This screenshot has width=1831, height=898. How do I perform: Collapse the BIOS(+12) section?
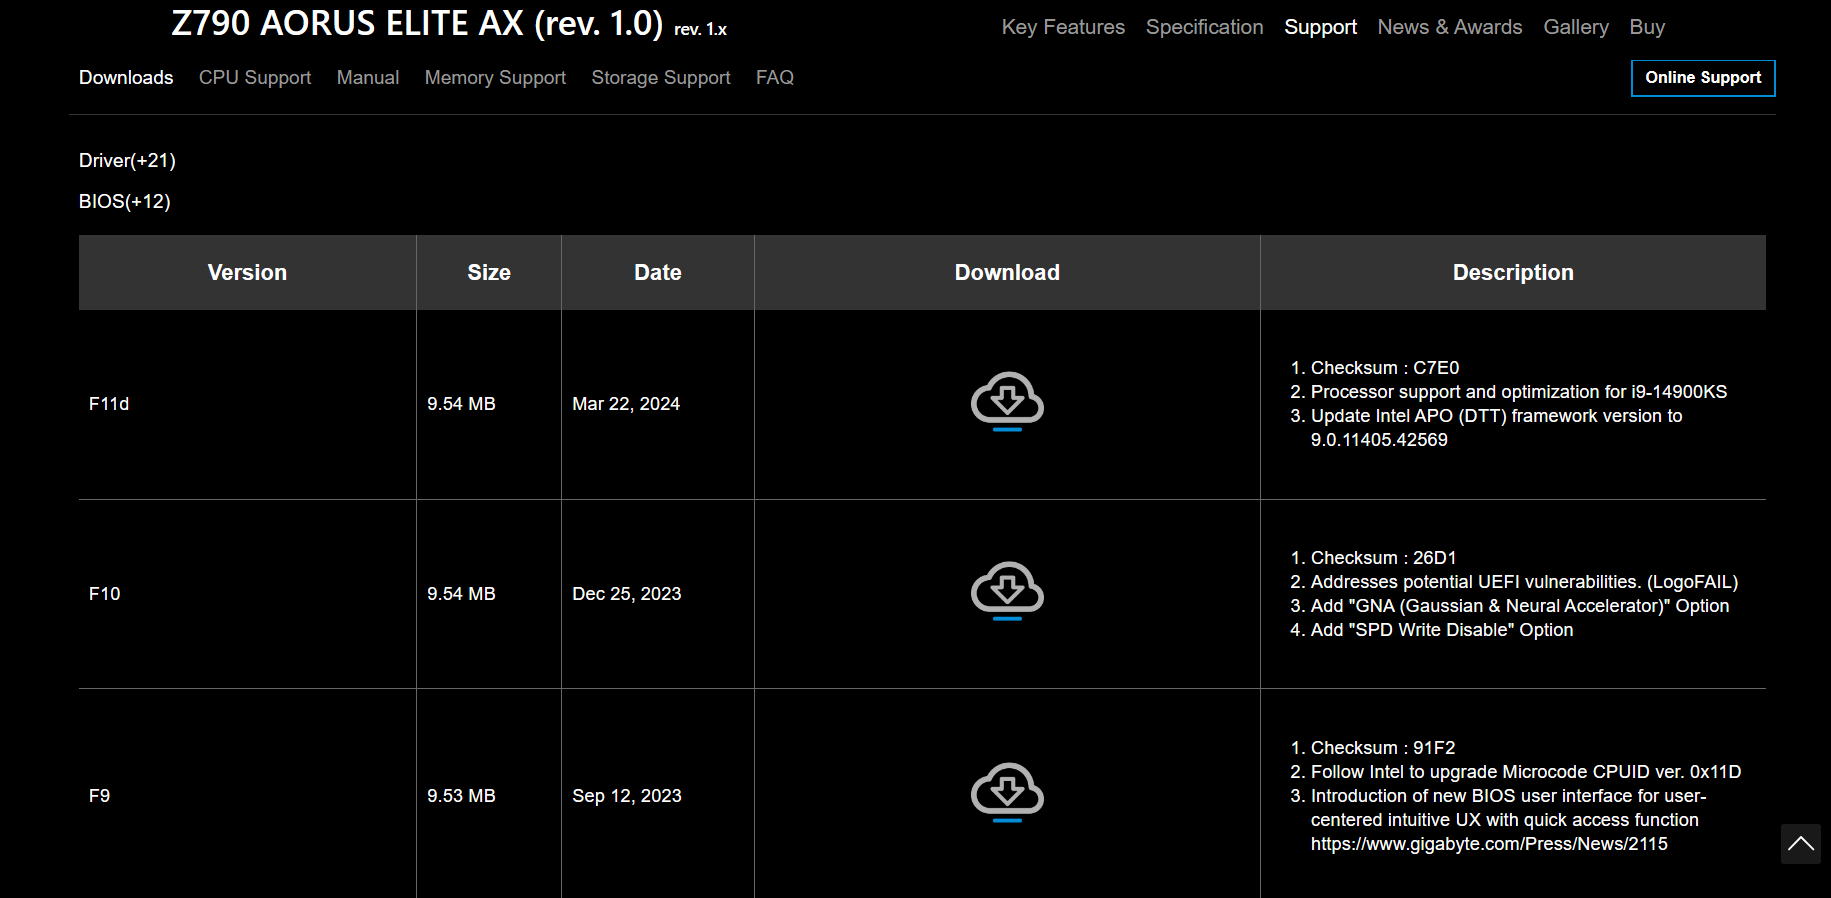pyautogui.click(x=125, y=201)
